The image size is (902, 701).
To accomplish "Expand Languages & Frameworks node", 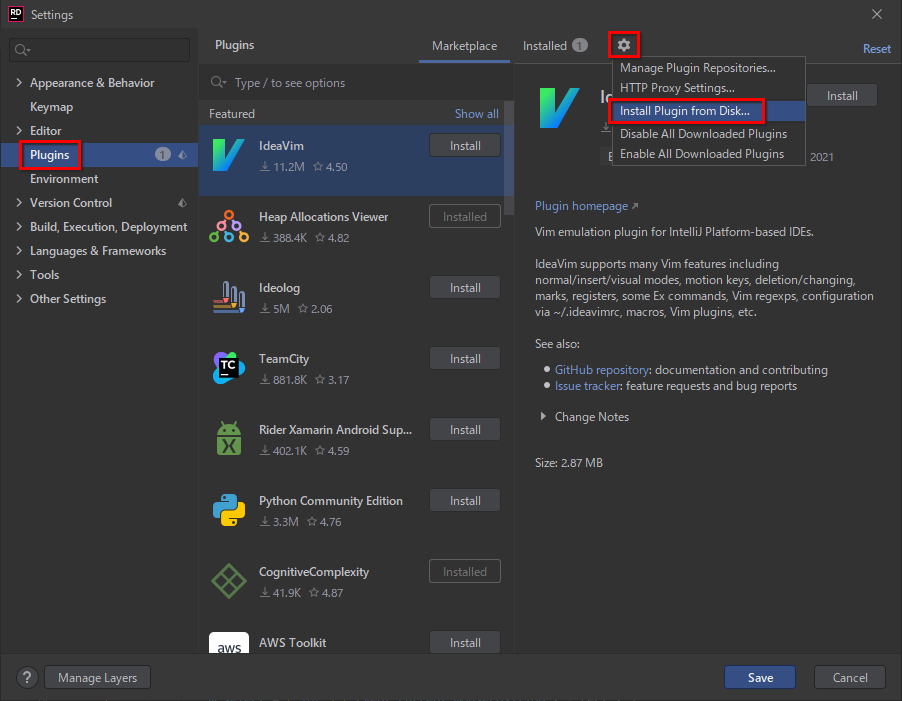I will (x=19, y=251).
